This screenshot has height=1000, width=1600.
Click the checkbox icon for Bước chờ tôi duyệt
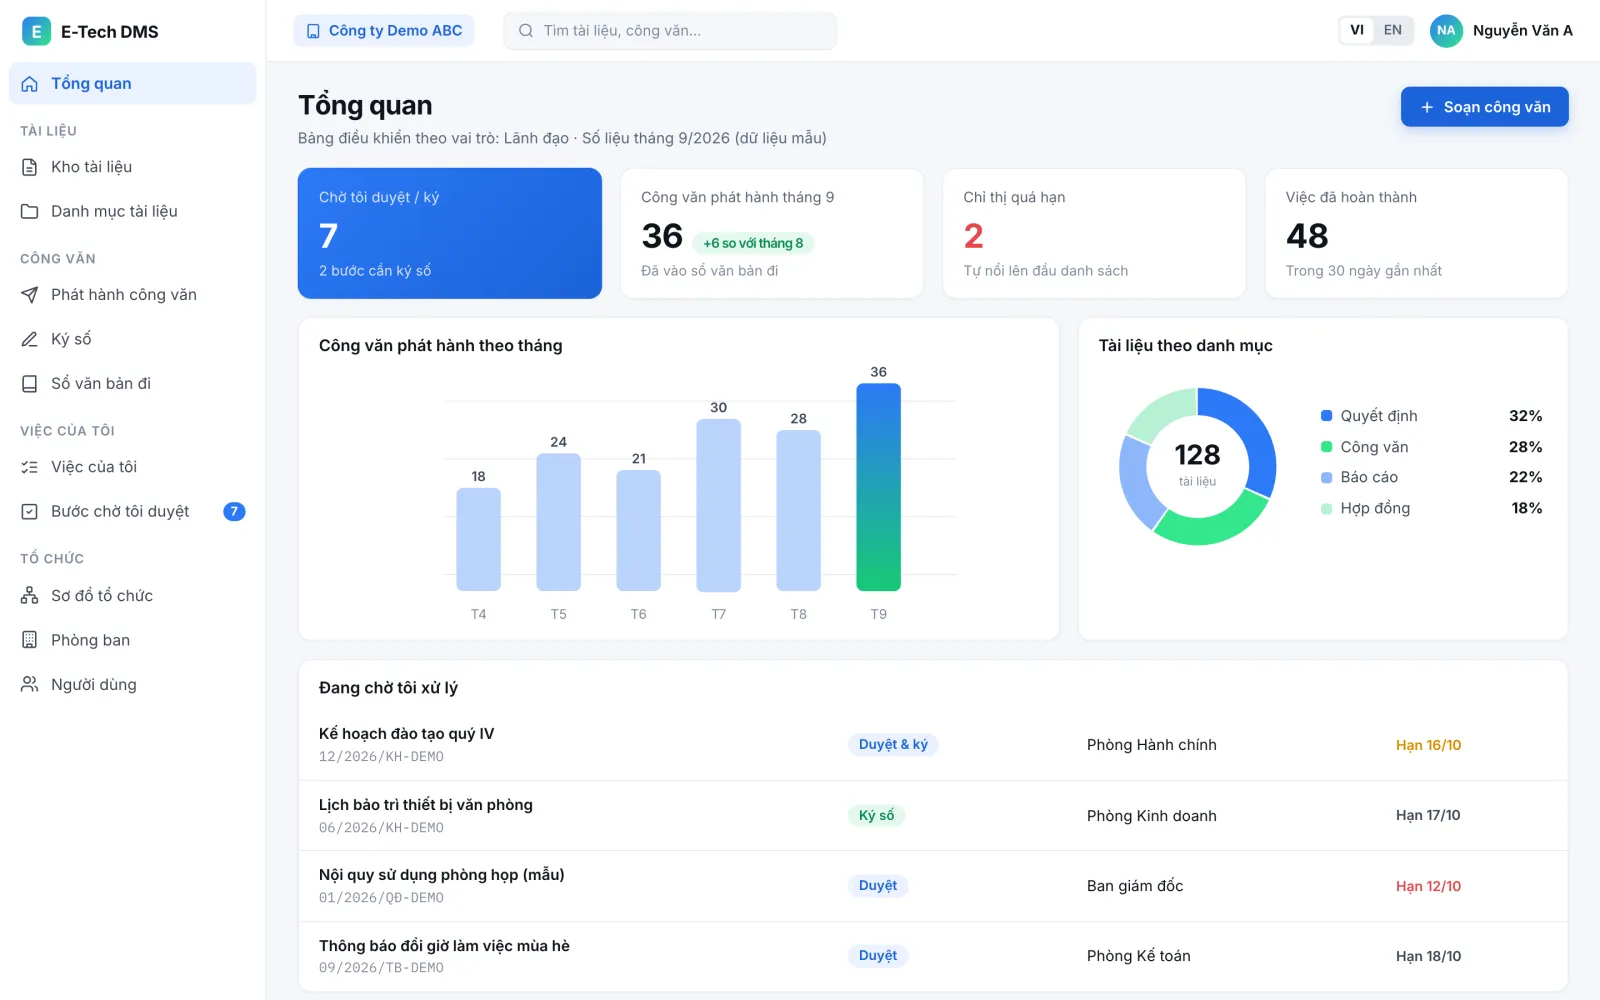30,512
